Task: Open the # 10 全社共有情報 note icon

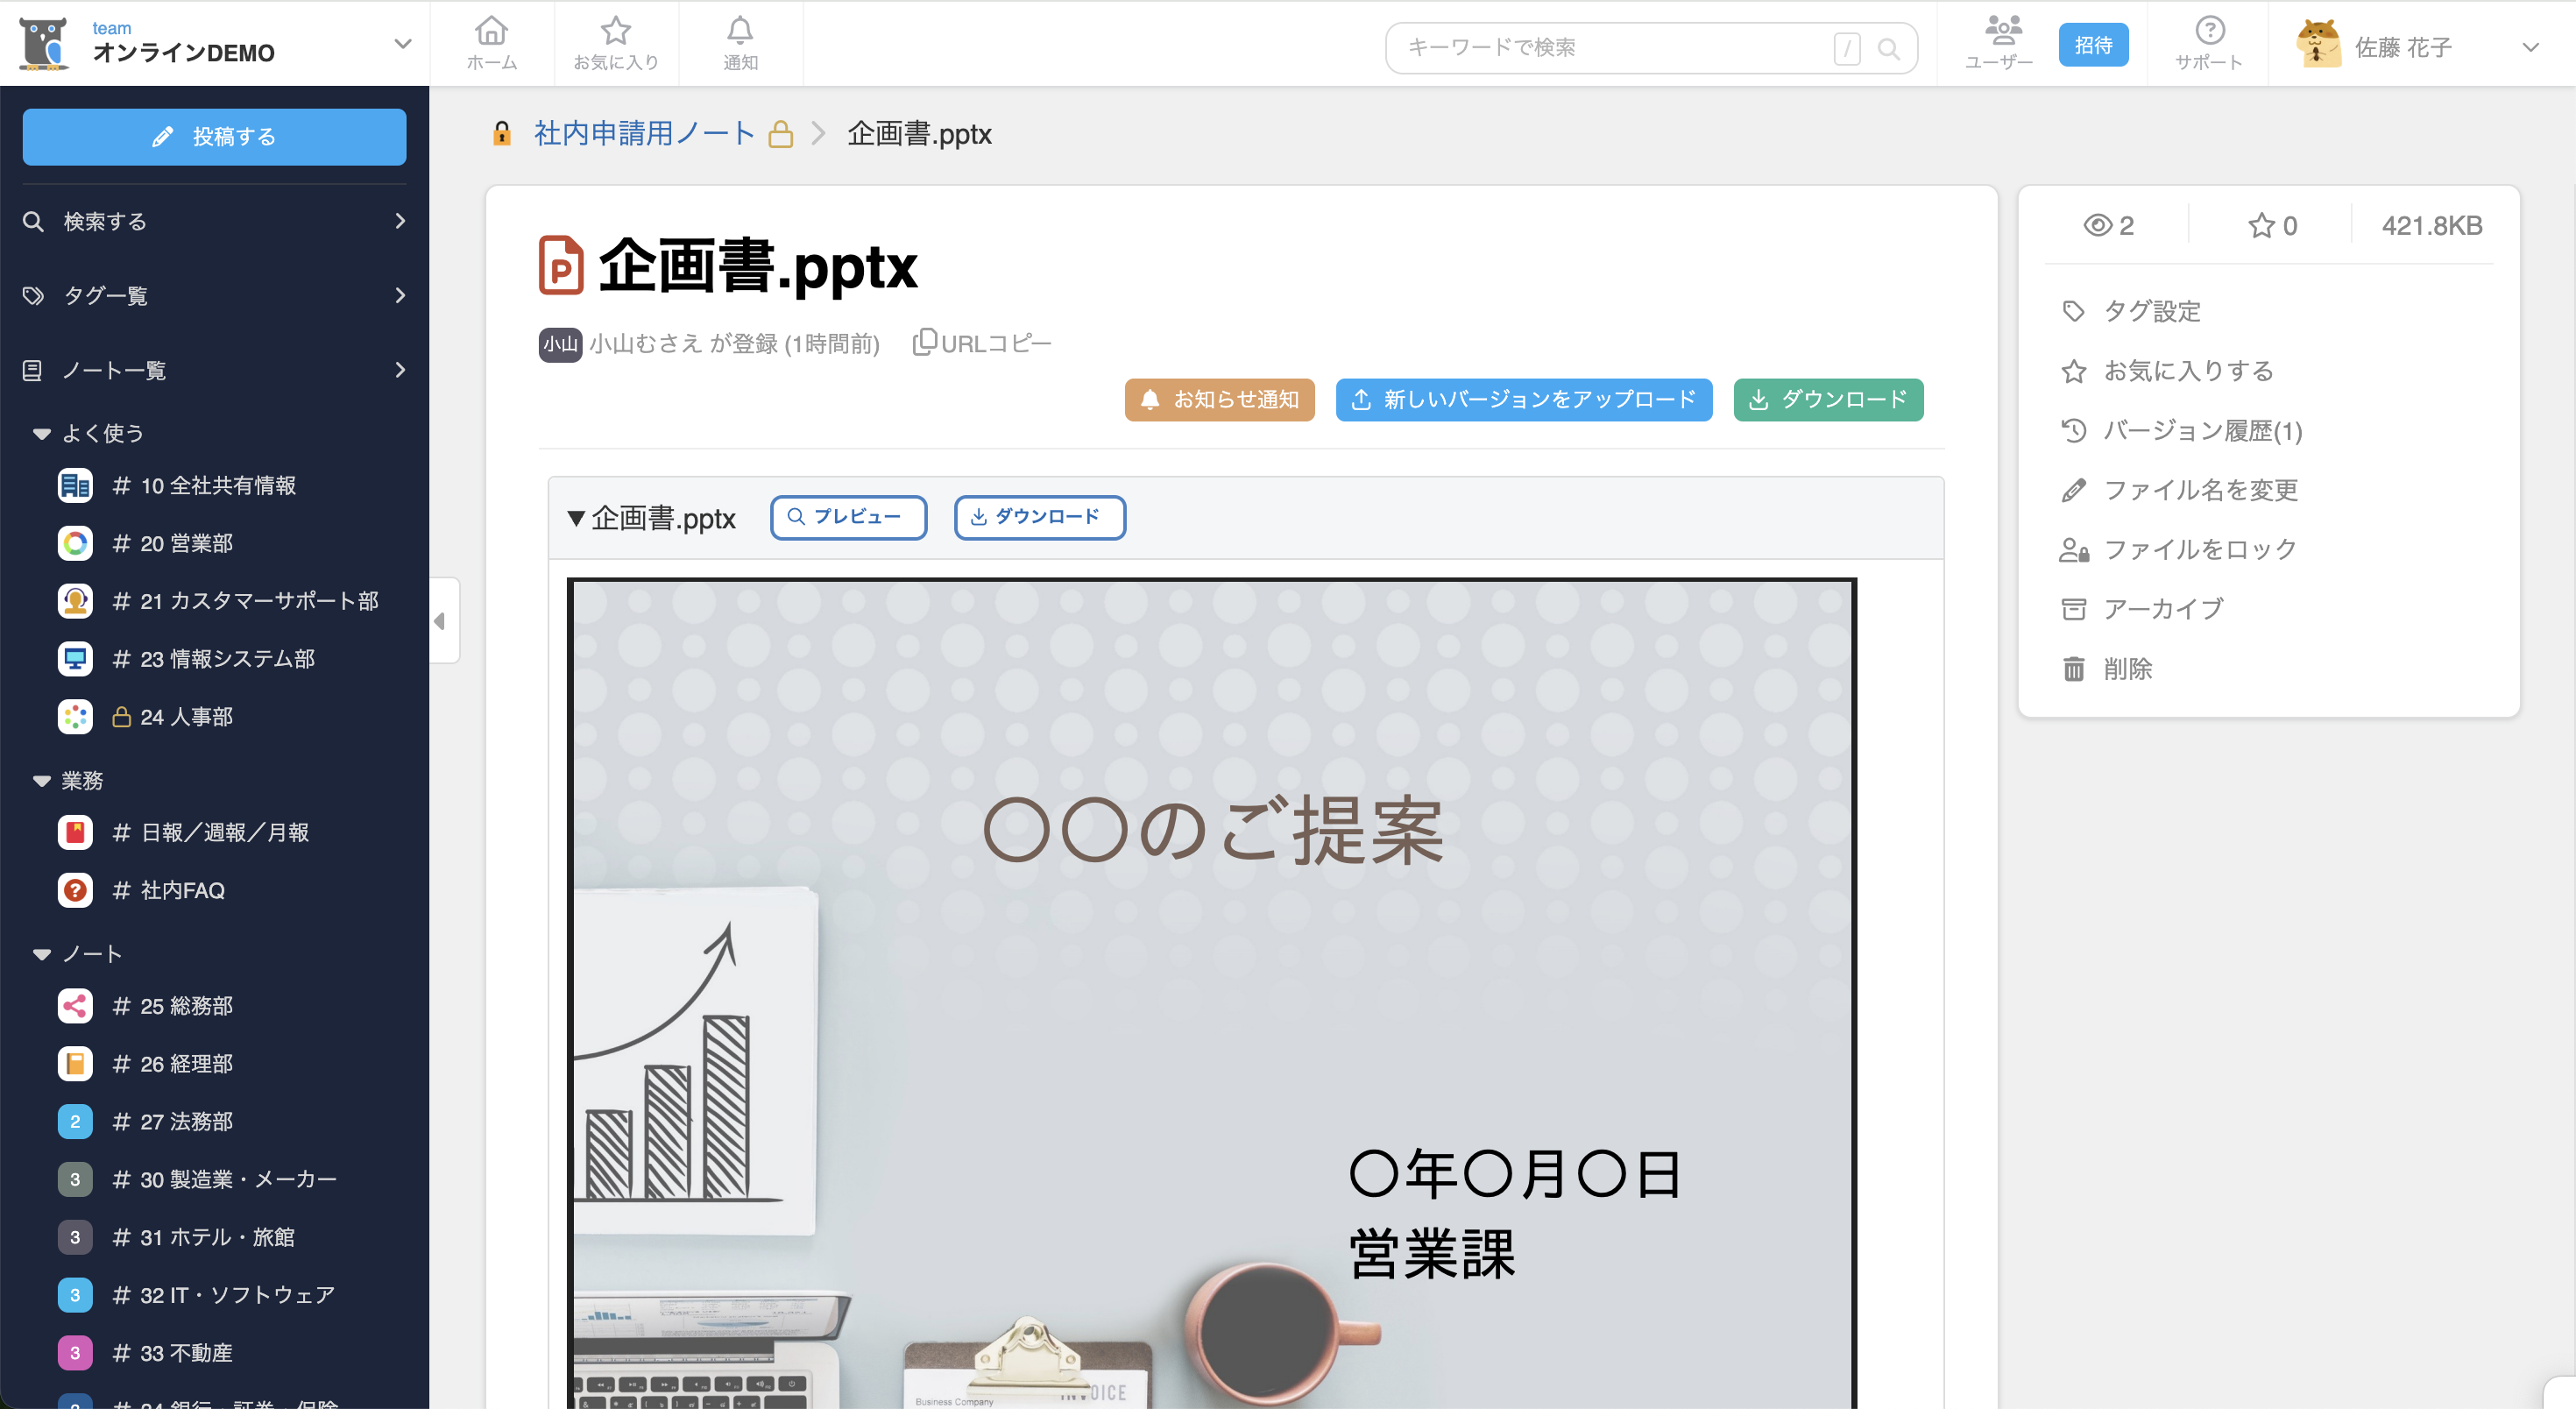Action: 75,485
